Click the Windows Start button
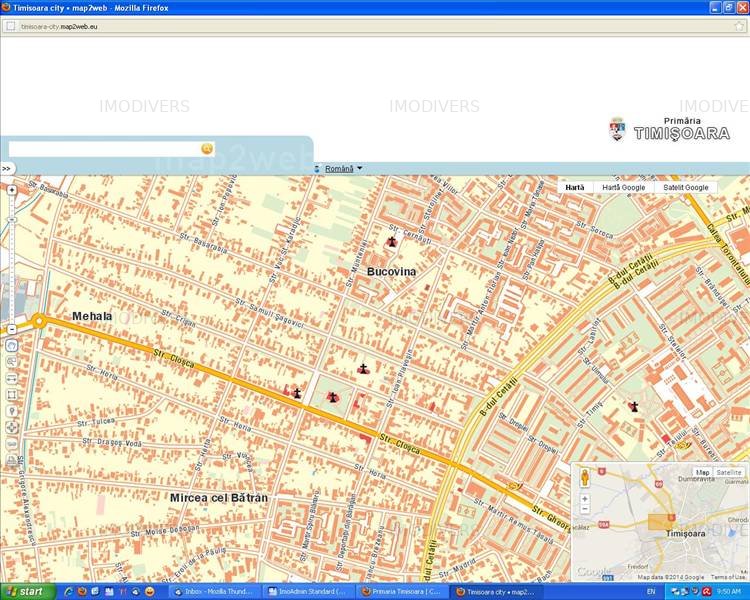The width and height of the screenshot is (750, 600). click(24, 591)
